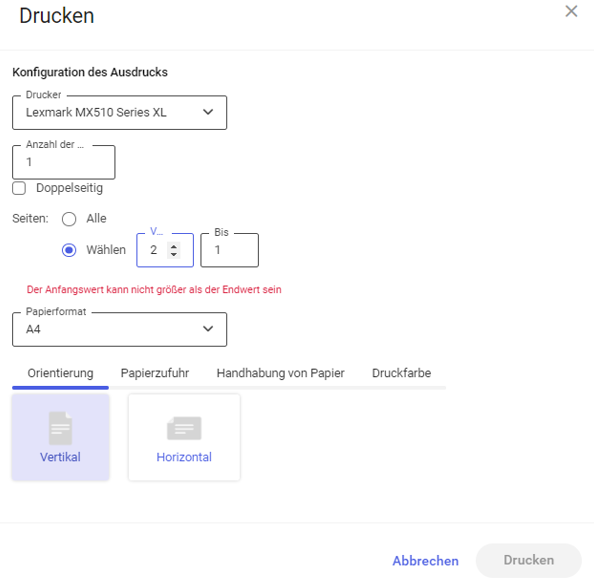Close the Drucken dialog with the X

click(x=571, y=11)
